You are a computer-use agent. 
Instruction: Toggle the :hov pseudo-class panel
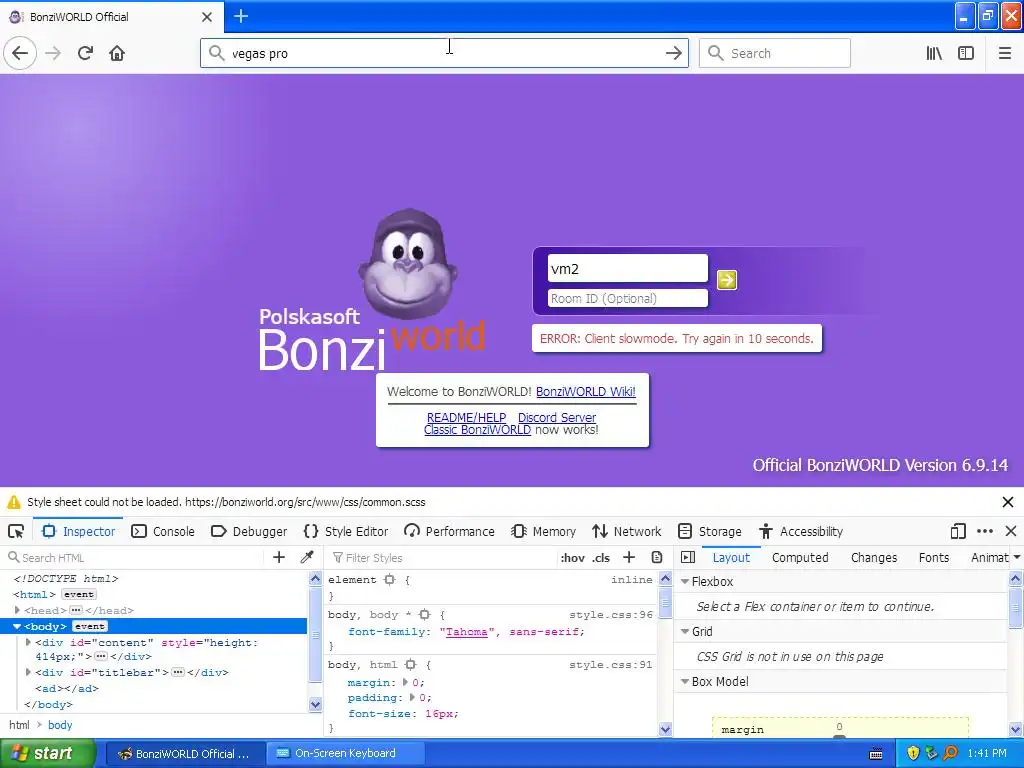click(572, 558)
